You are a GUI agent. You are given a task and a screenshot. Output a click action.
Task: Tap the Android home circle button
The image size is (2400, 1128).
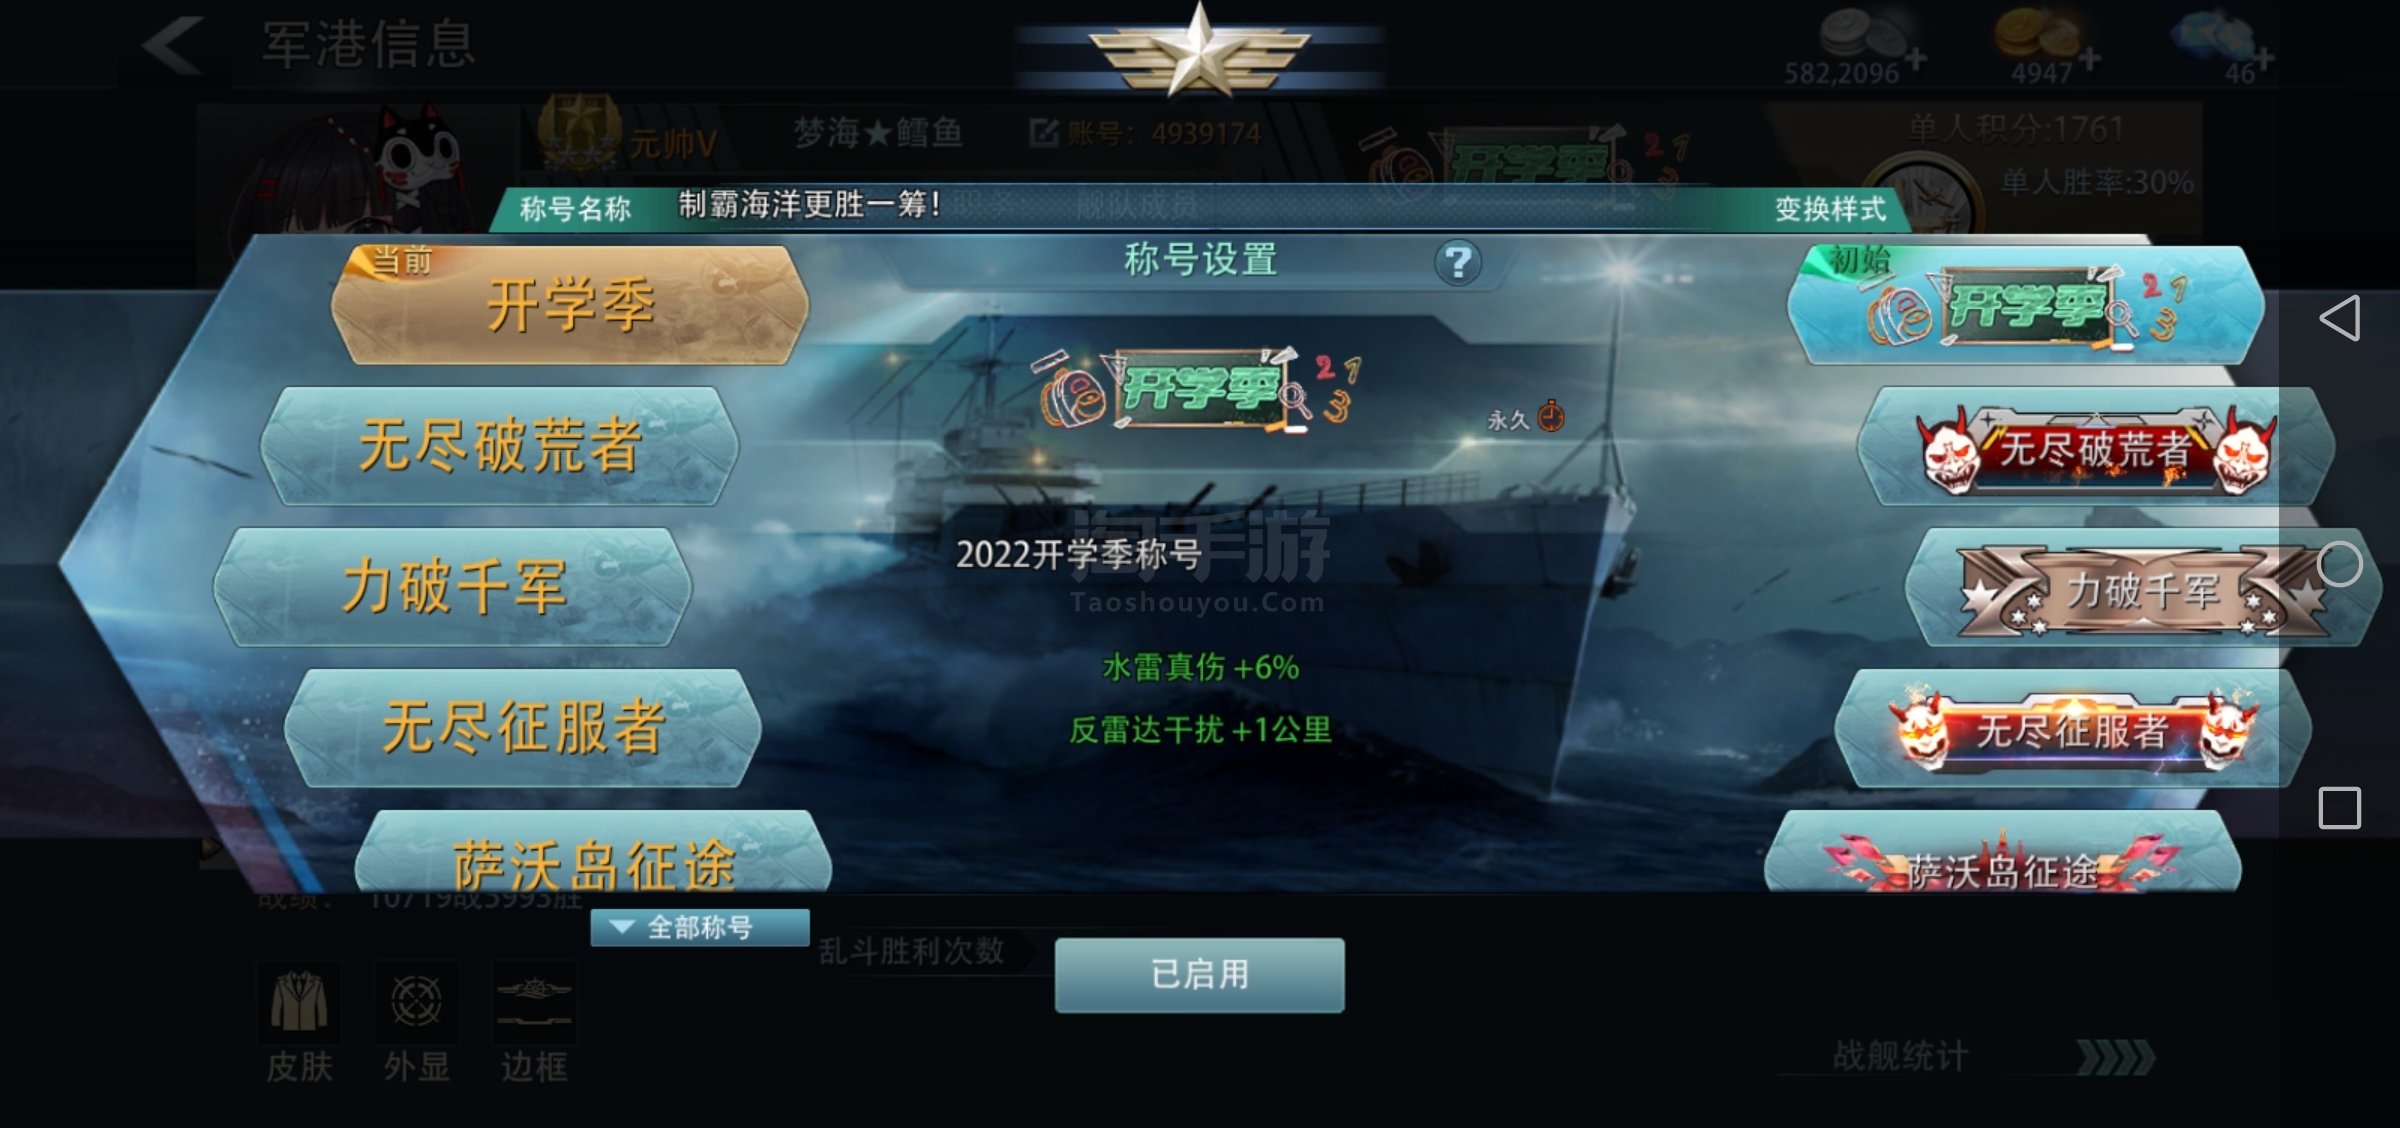pyautogui.click(x=2340, y=565)
